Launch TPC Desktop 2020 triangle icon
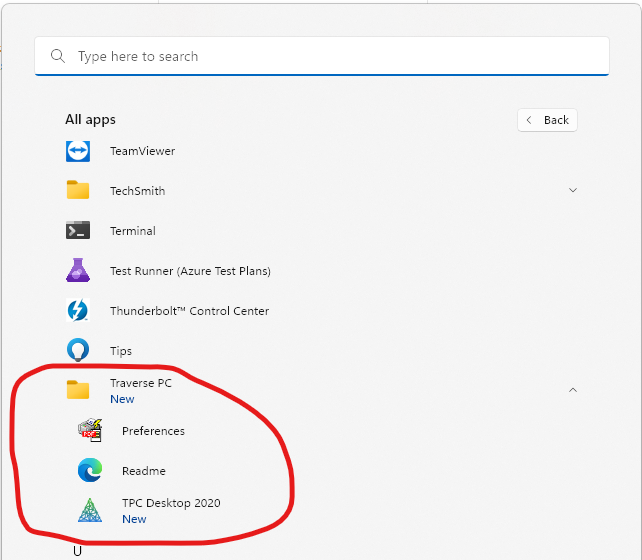Viewport: 642px width, 560px height. click(90, 510)
